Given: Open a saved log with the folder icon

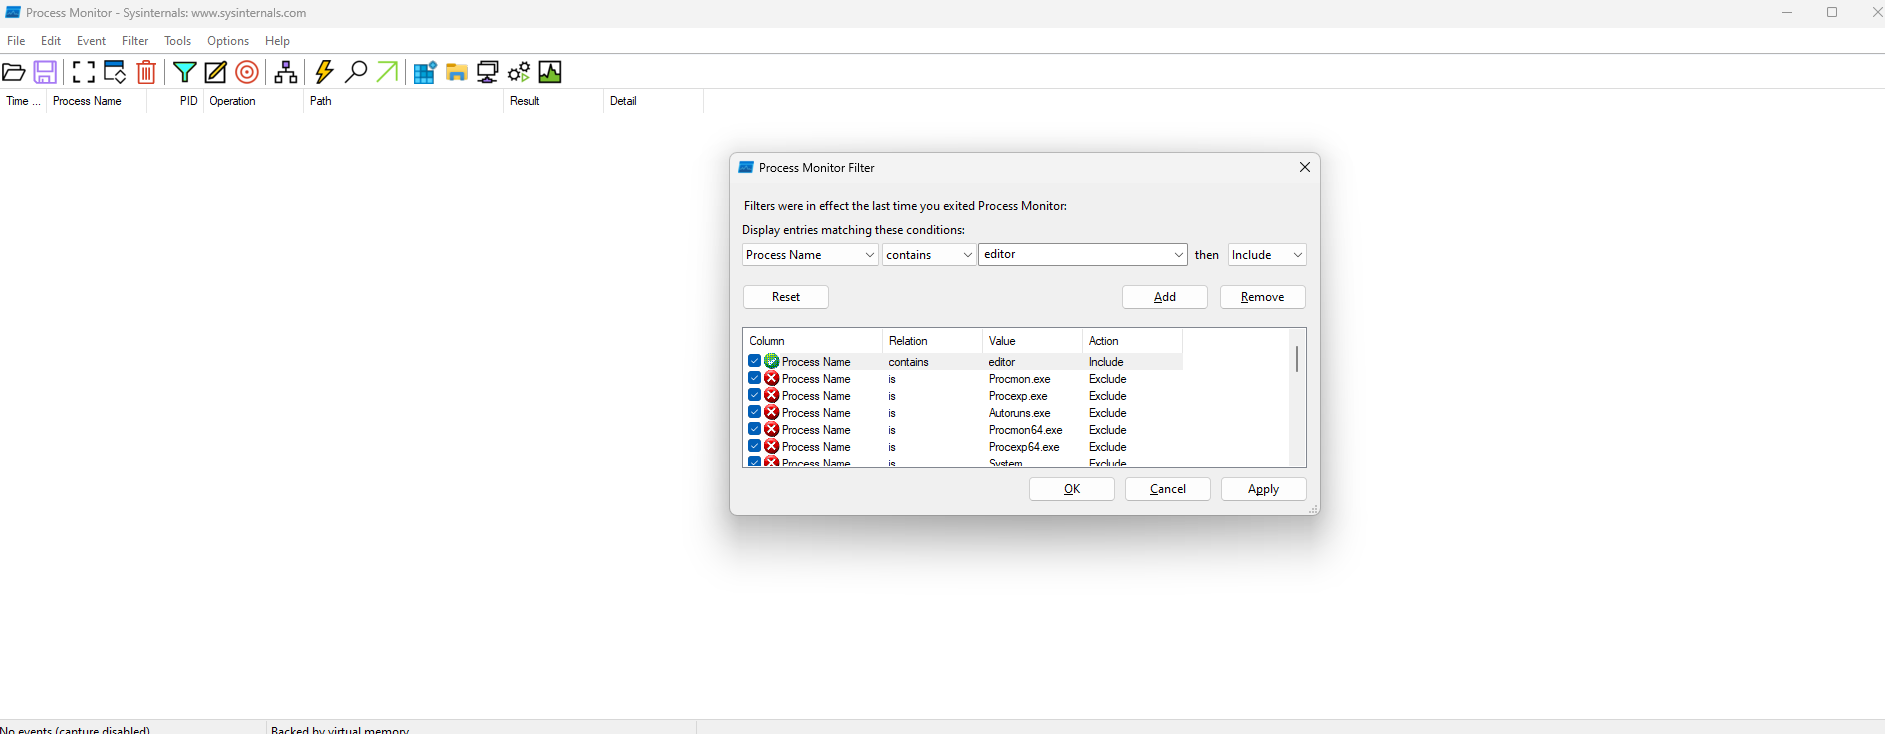Looking at the screenshot, I should click(14, 72).
